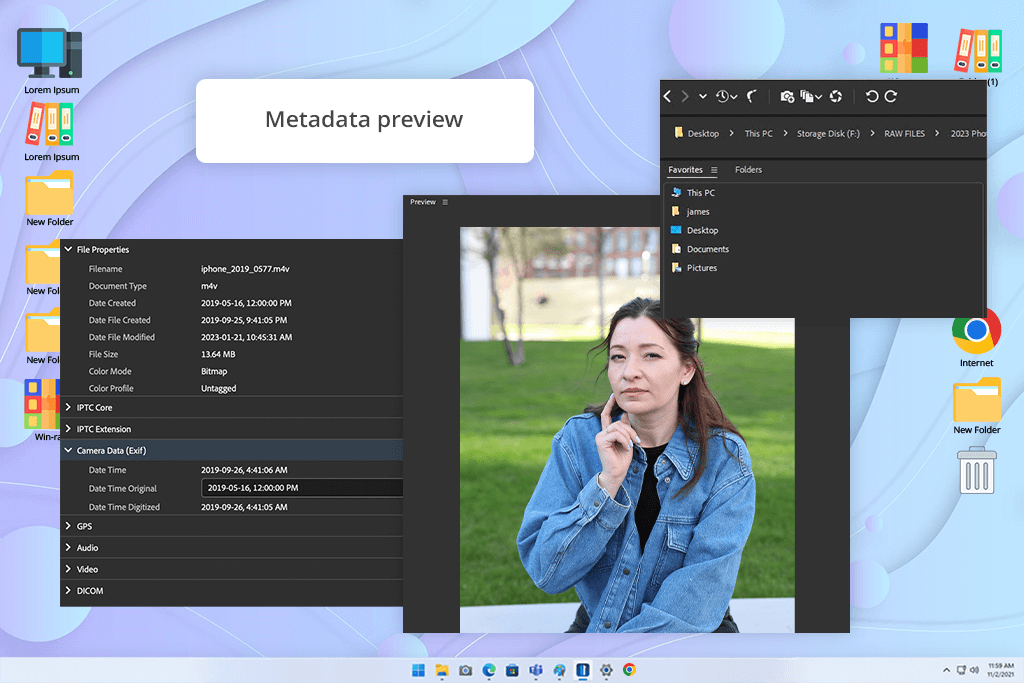This screenshot has height=683, width=1024.
Task: Expand the DICOM metadata section
Action: pyautogui.click(x=68, y=591)
